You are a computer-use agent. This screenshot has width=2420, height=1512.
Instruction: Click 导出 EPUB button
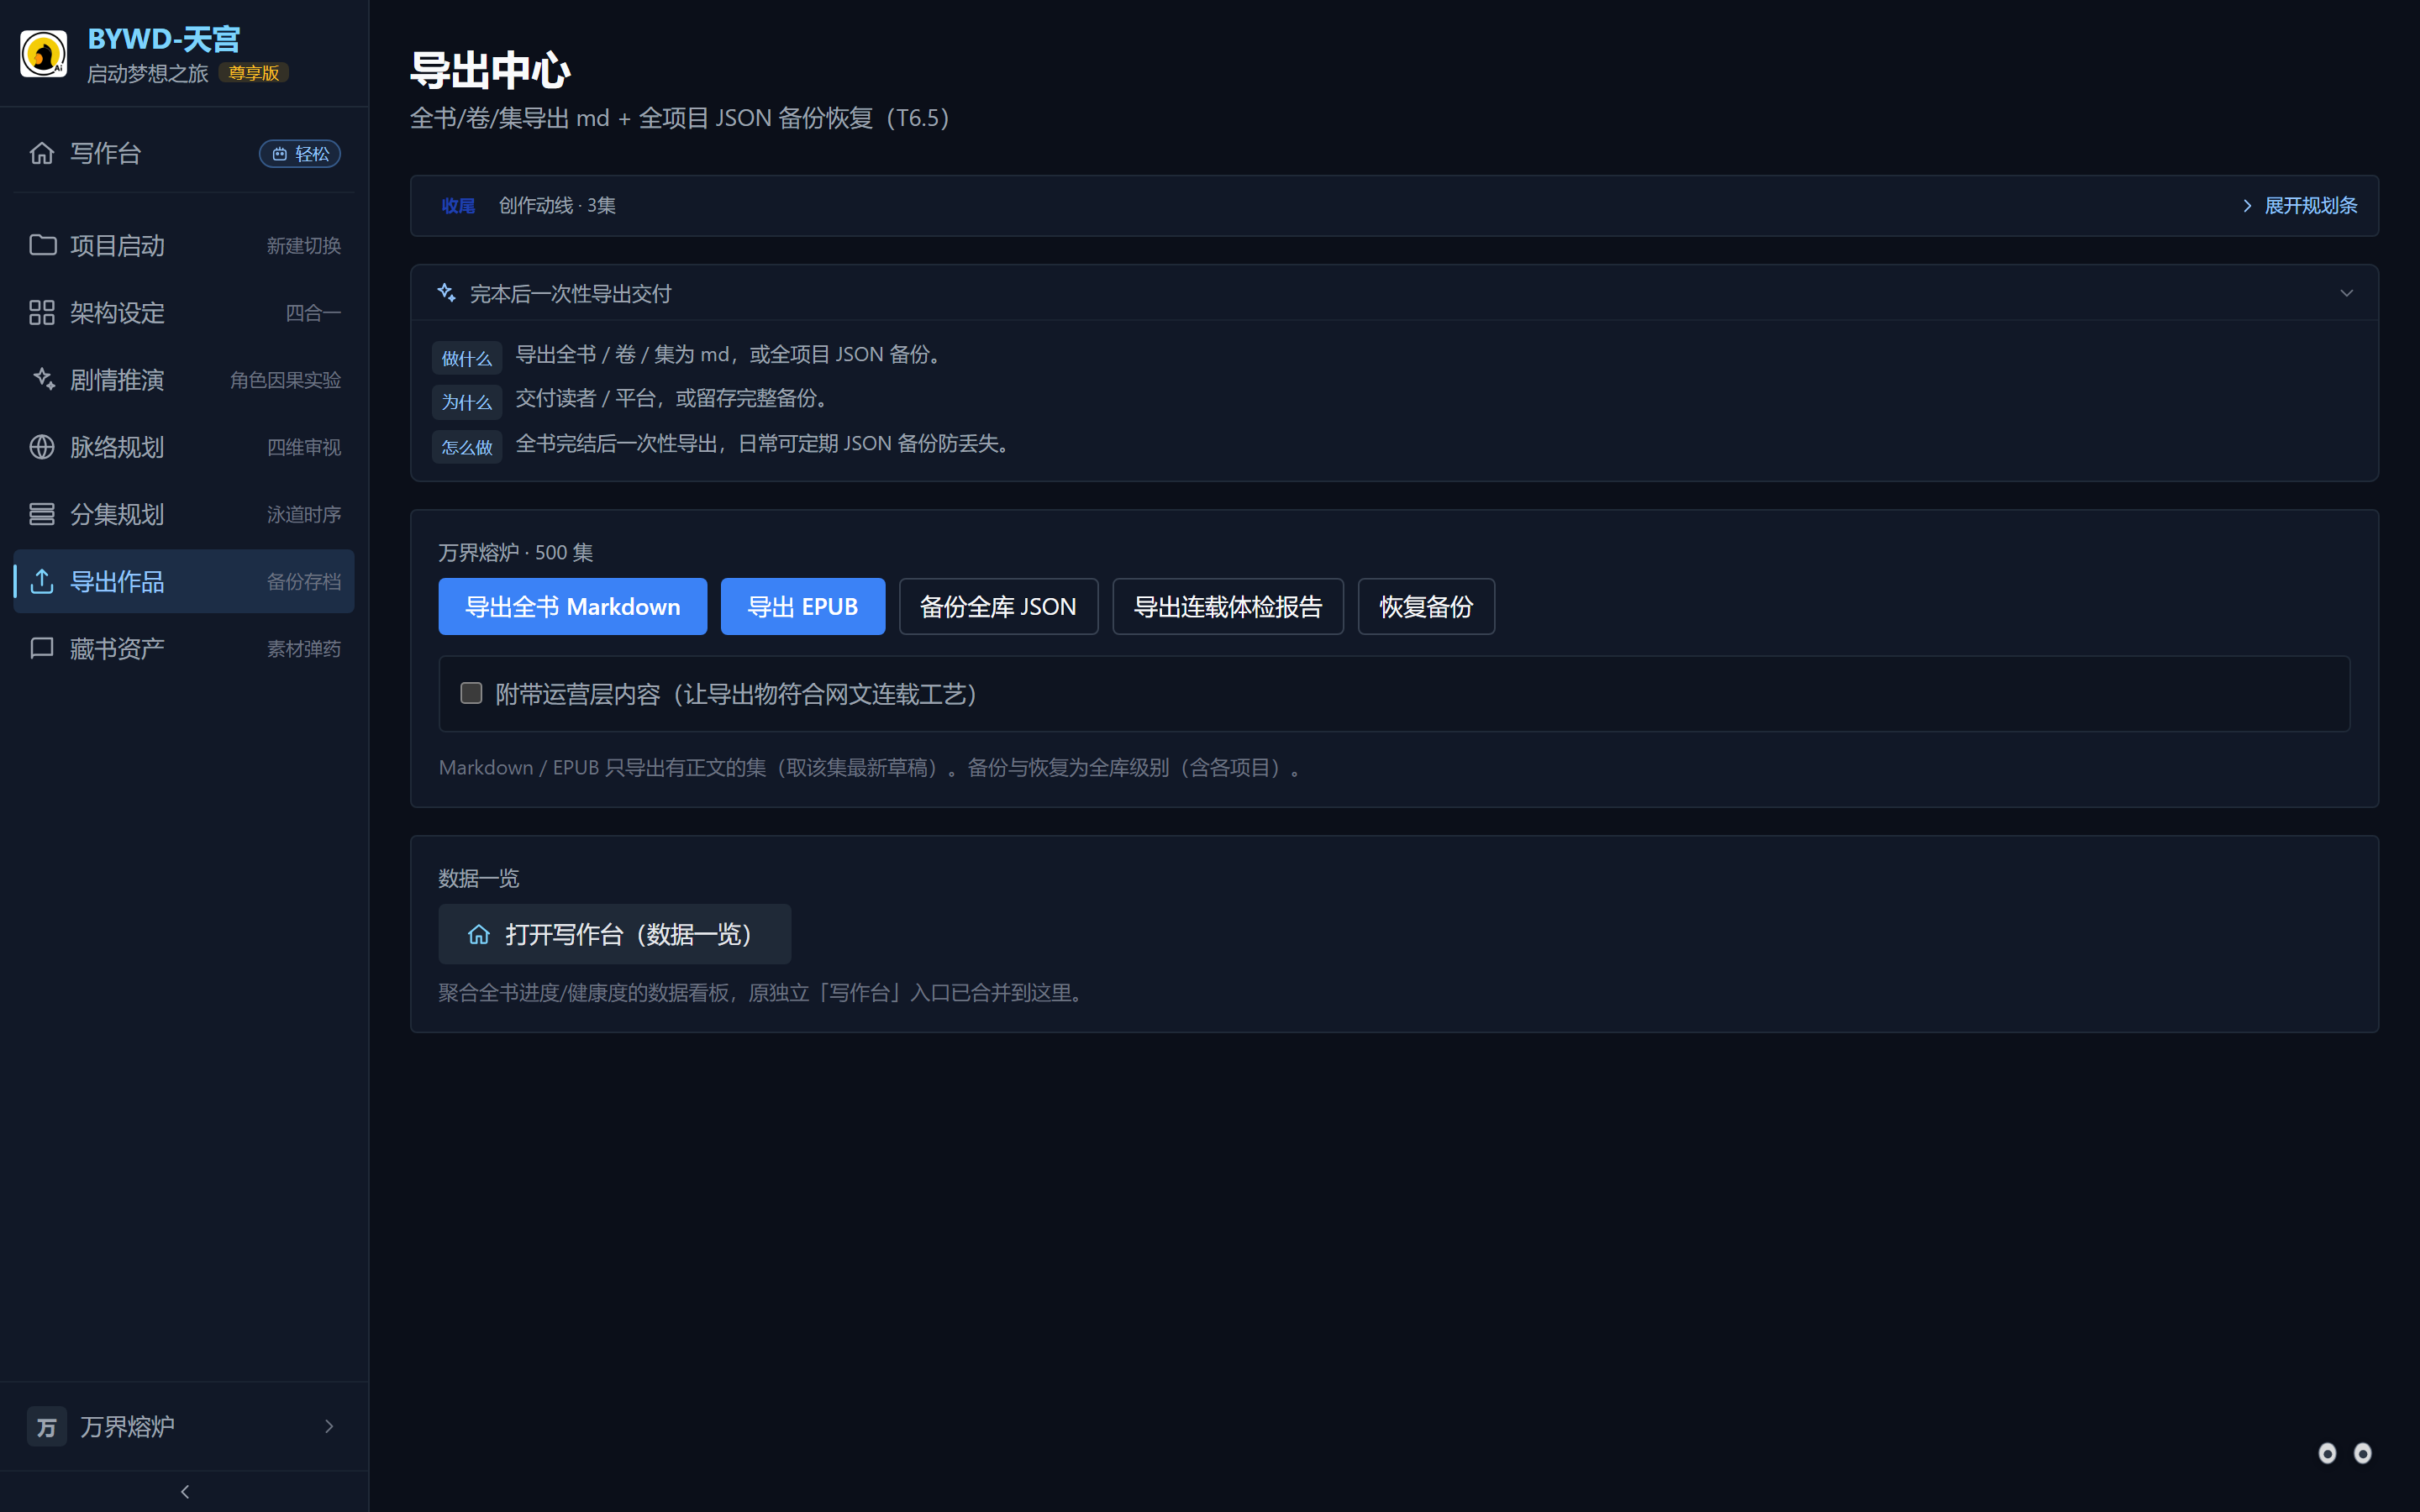[802, 606]
